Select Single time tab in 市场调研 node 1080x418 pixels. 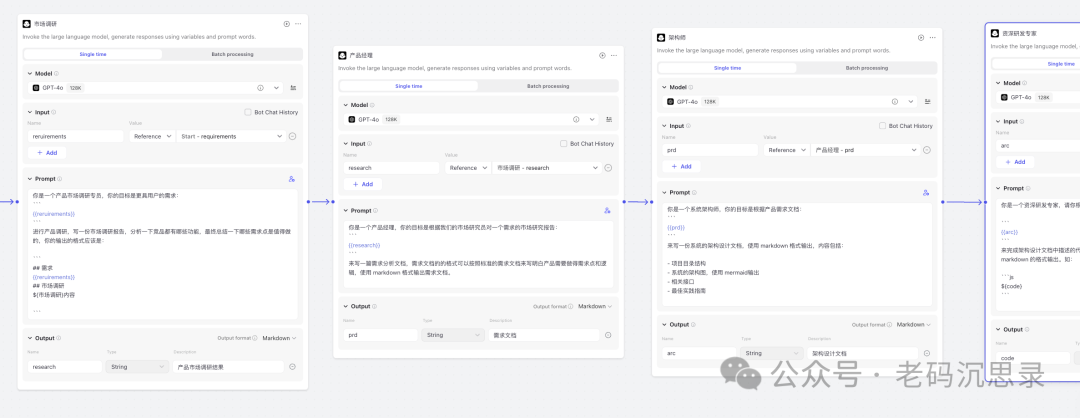[93, 54]
